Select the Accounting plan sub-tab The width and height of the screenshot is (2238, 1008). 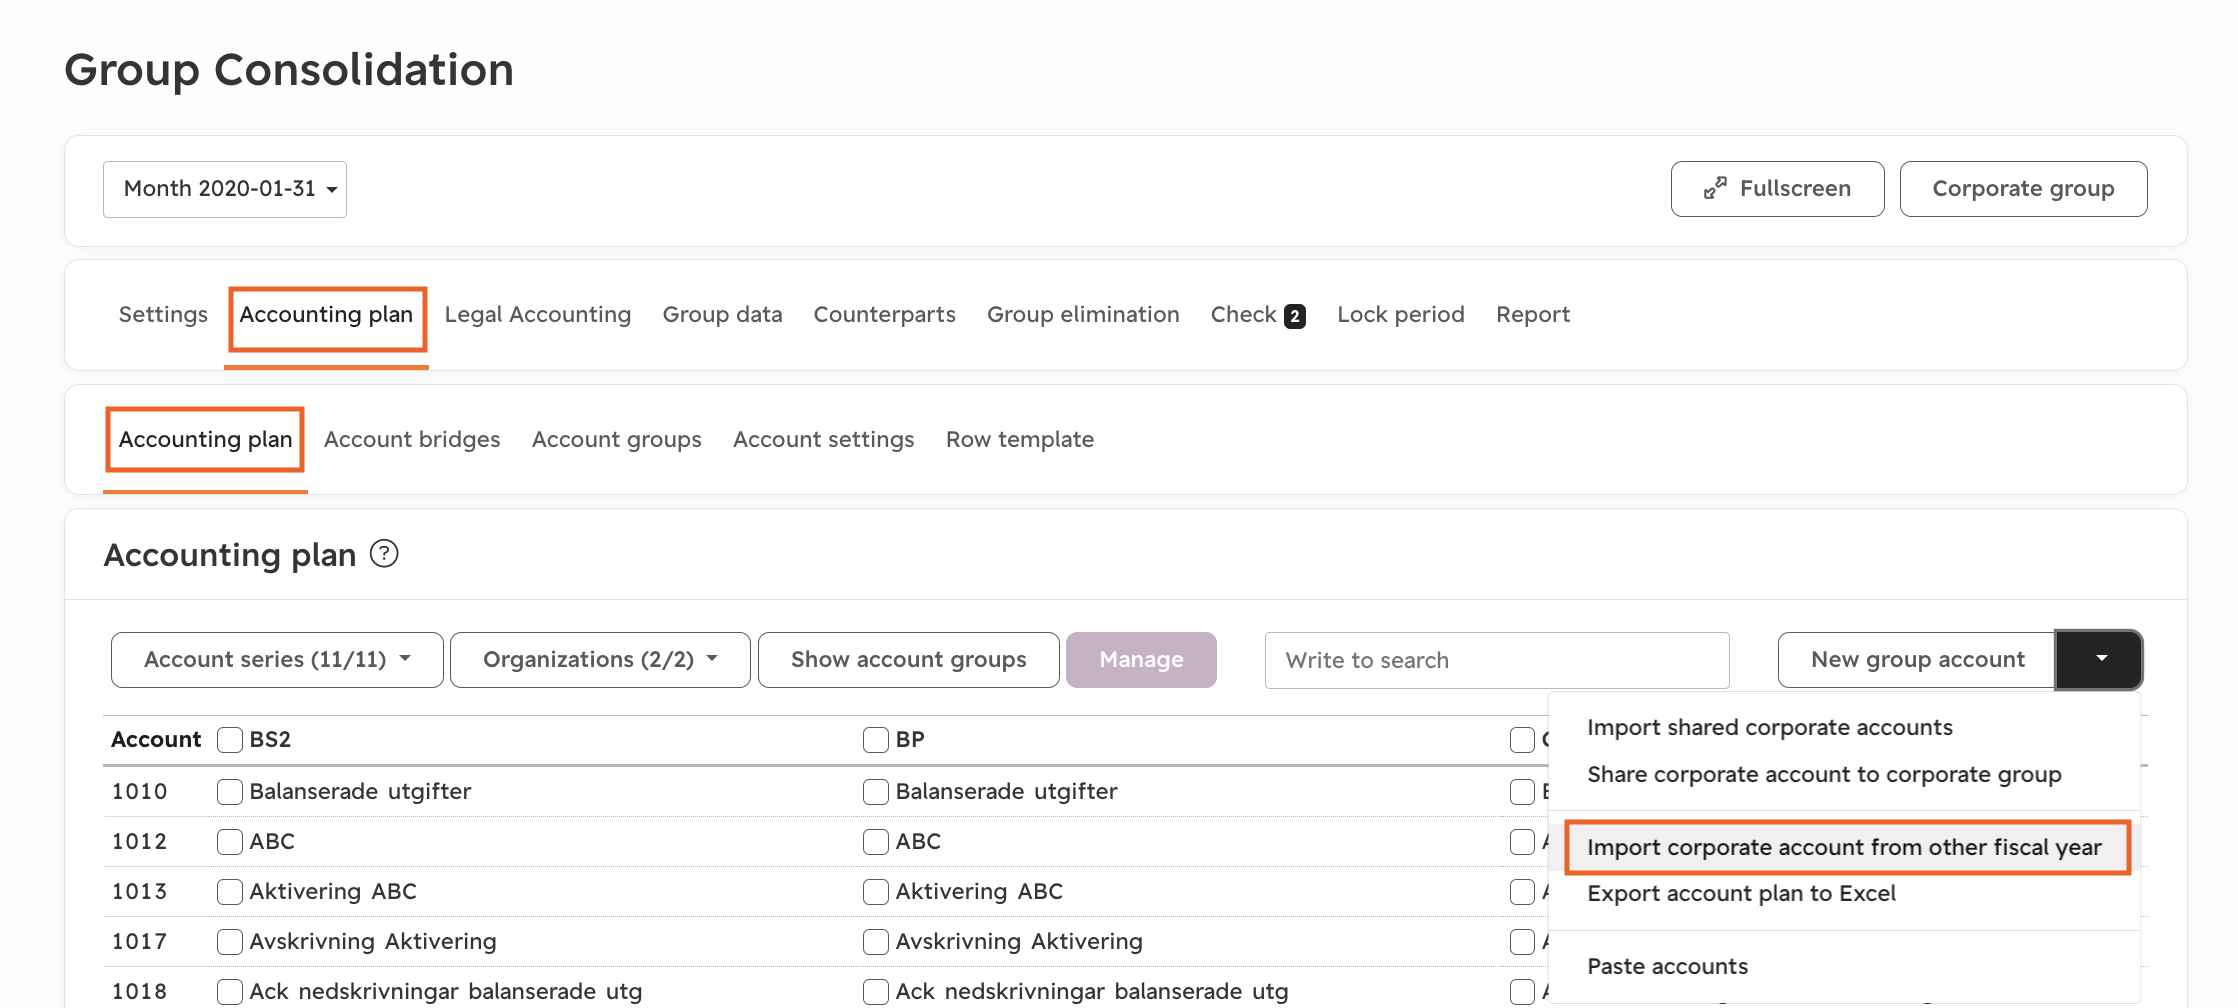[205, 440]
